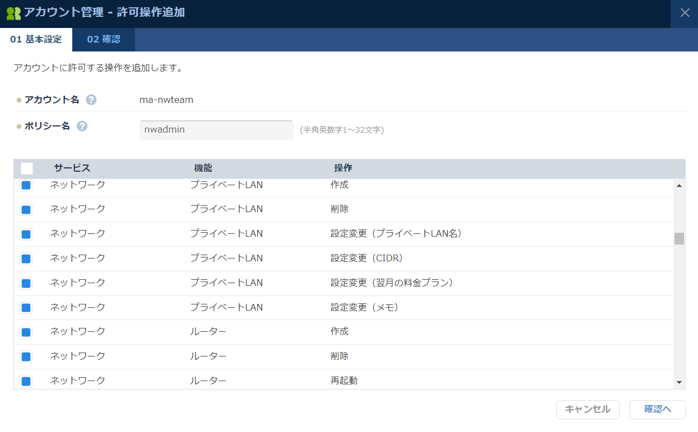
Task: Uncheck the ルーター 作成 row checkbox
Action: coord(27,332)
